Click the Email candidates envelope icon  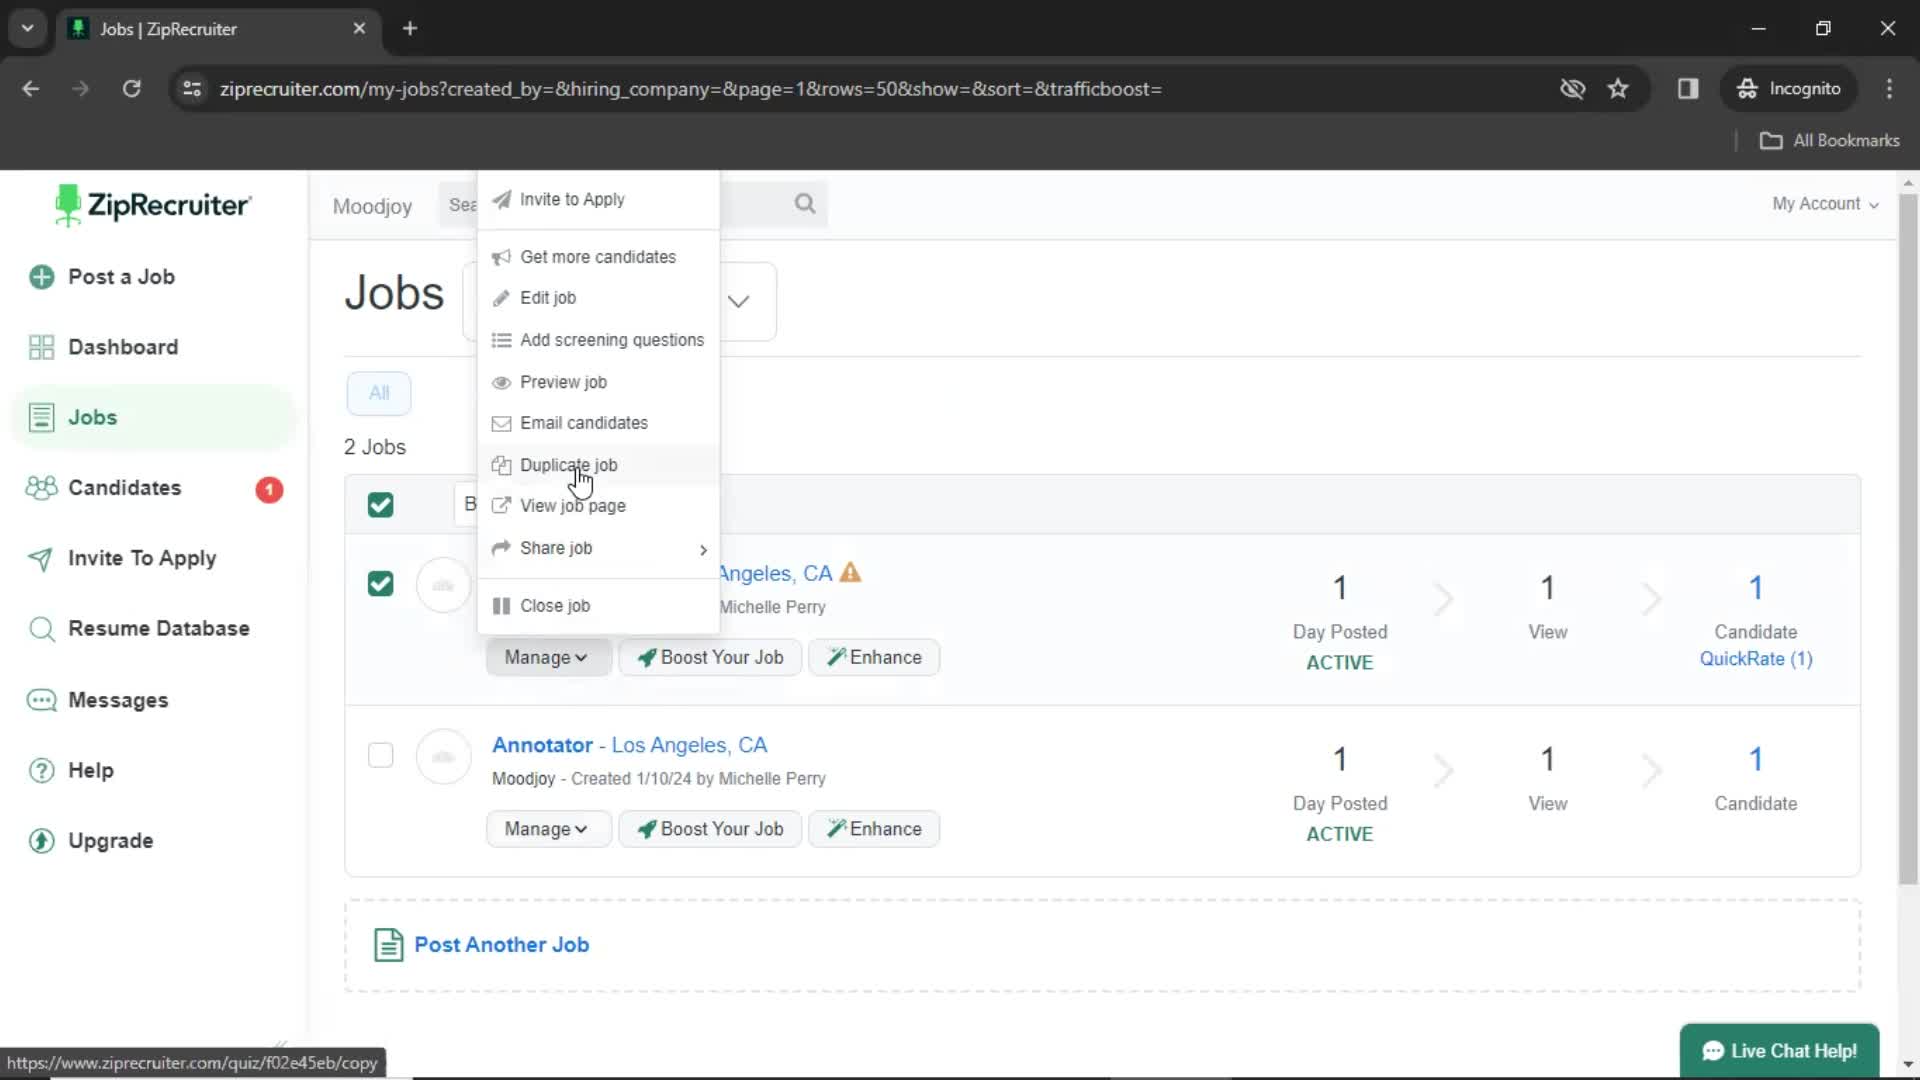click(500, 422)
